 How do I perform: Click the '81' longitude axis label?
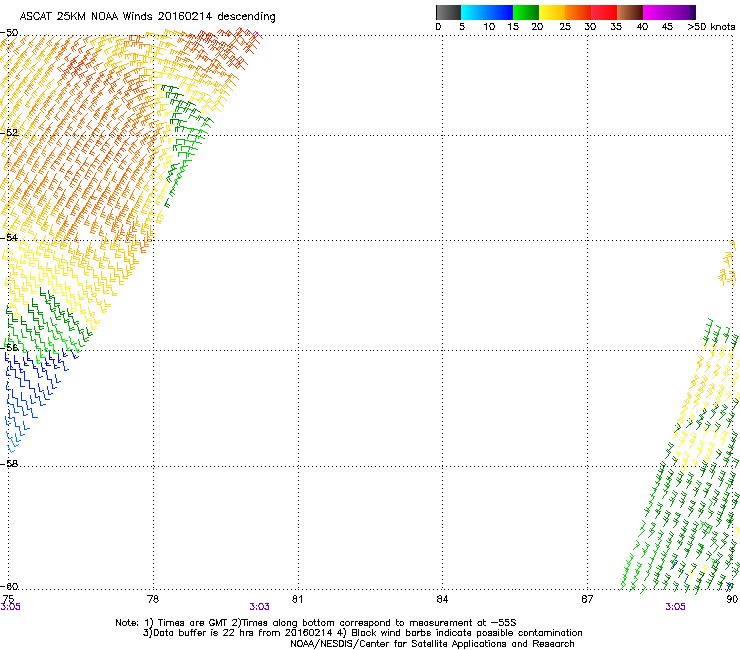[297, 599]
